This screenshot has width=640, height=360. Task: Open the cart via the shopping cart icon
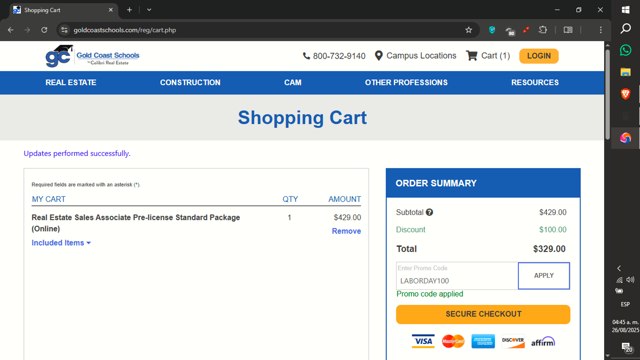tap(472, 56)
